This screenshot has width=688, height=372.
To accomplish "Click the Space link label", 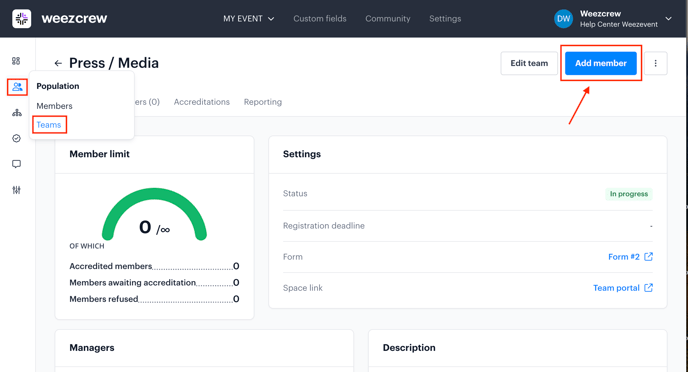I will point(303,288).
